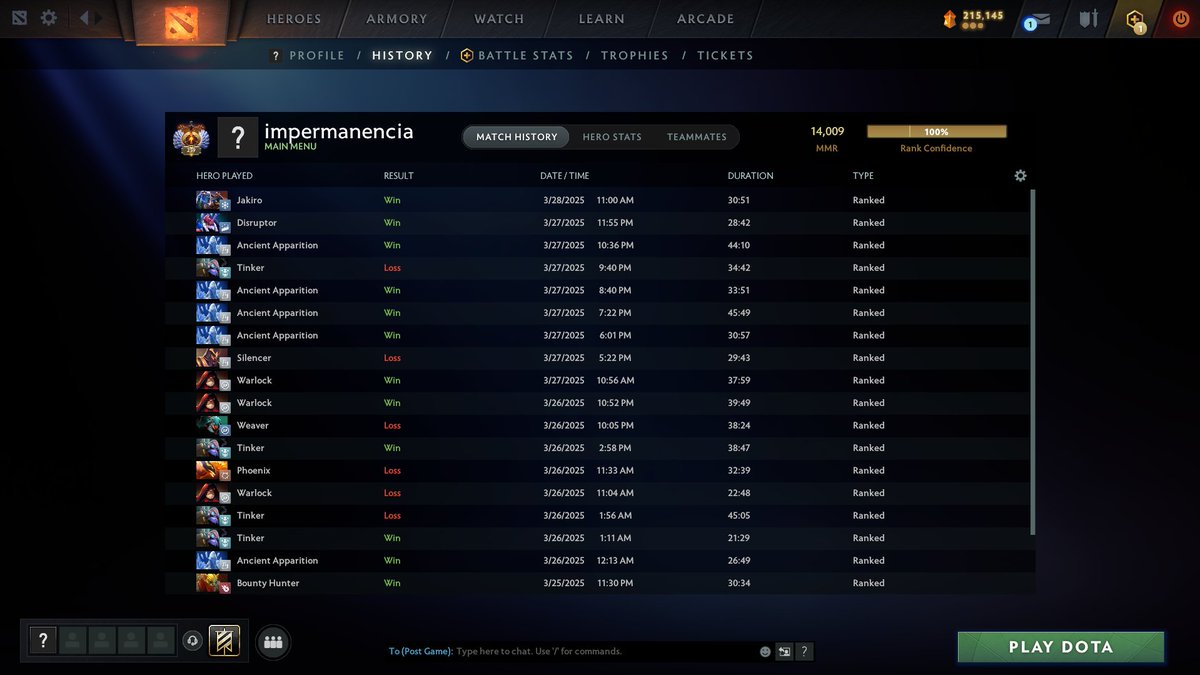
Task: Click the Result column header
Action: tap(398, 176)
